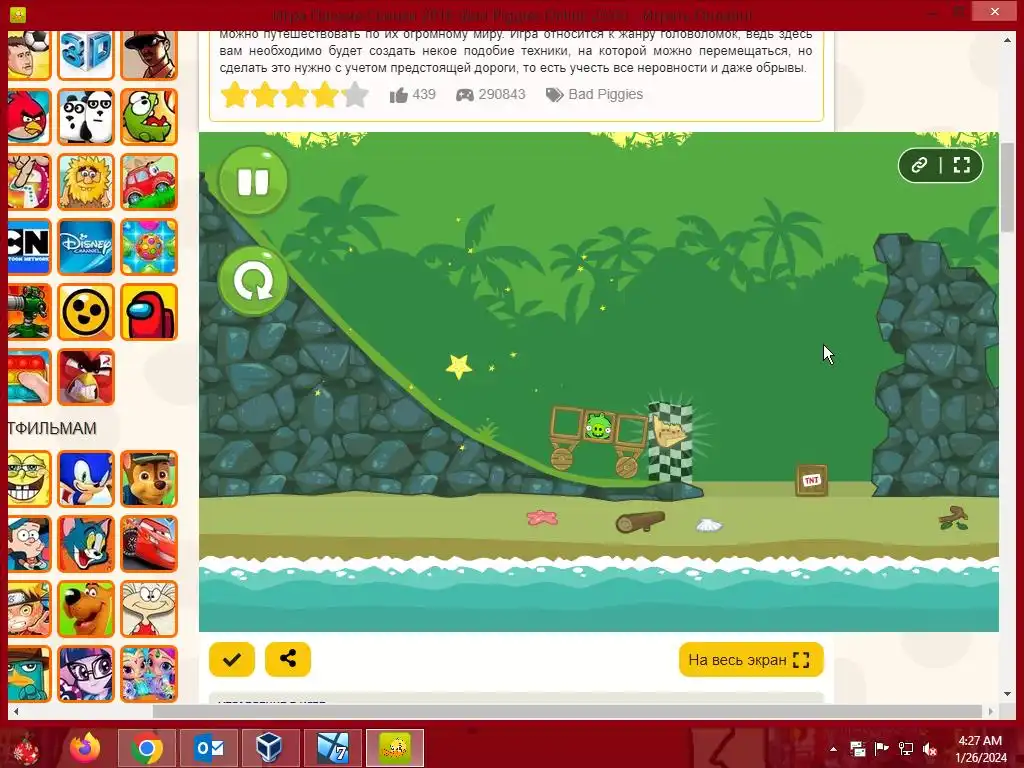The width and height of the screenshot is (1024, 768).
Task: Open the Disney Channel games icon
Action: coord(86,247)
